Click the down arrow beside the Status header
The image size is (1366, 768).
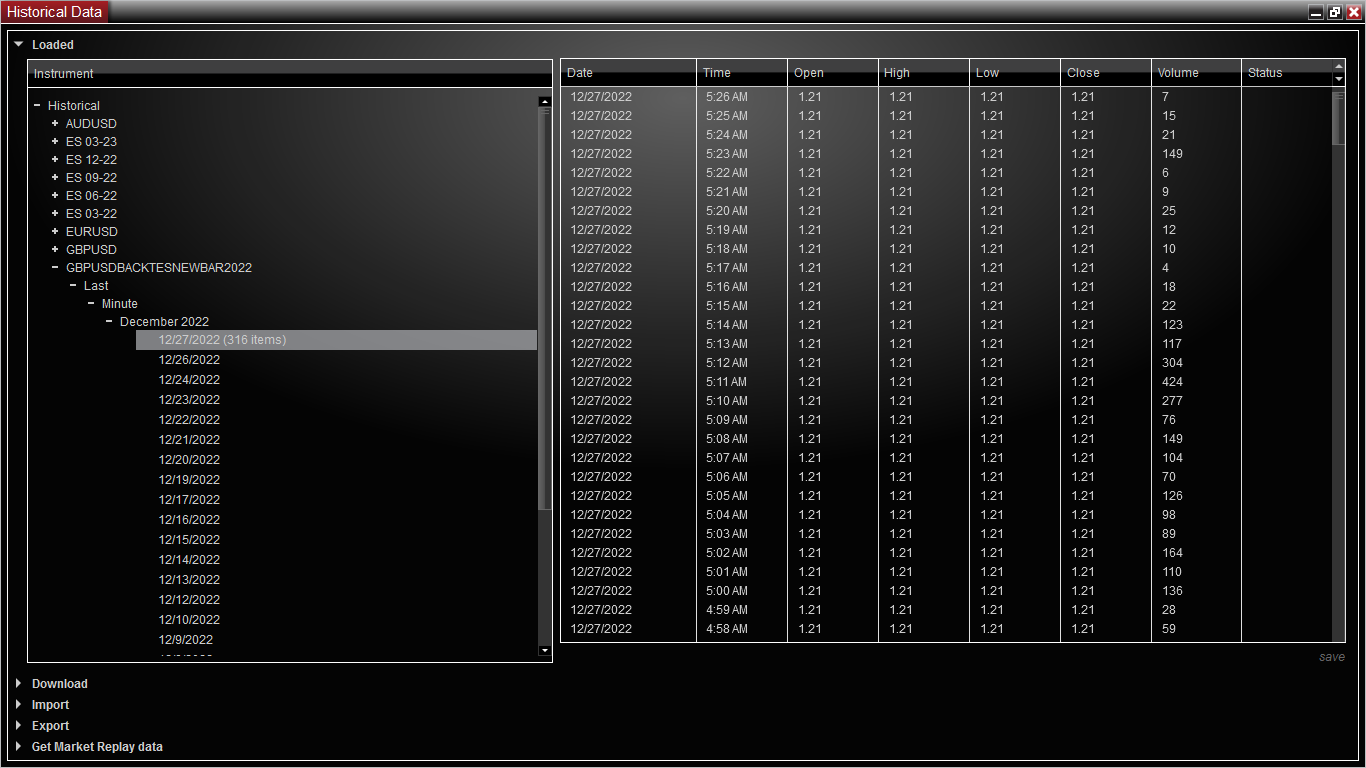[x=1339, y=79]
